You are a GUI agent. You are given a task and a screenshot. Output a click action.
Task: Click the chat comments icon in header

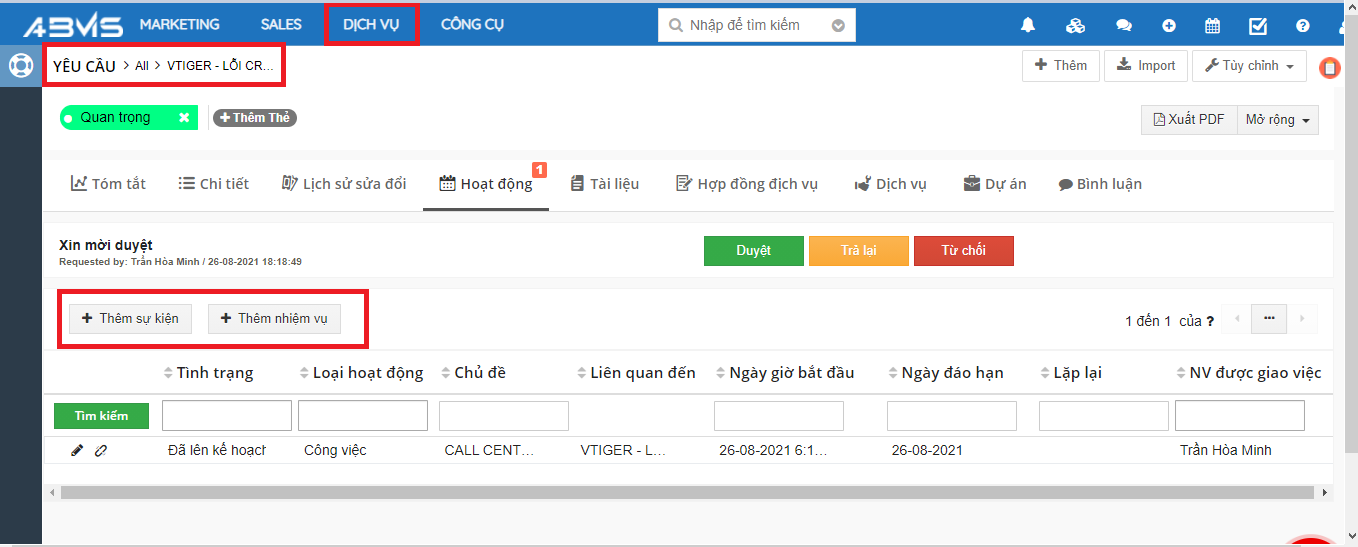pos(1124,26)
